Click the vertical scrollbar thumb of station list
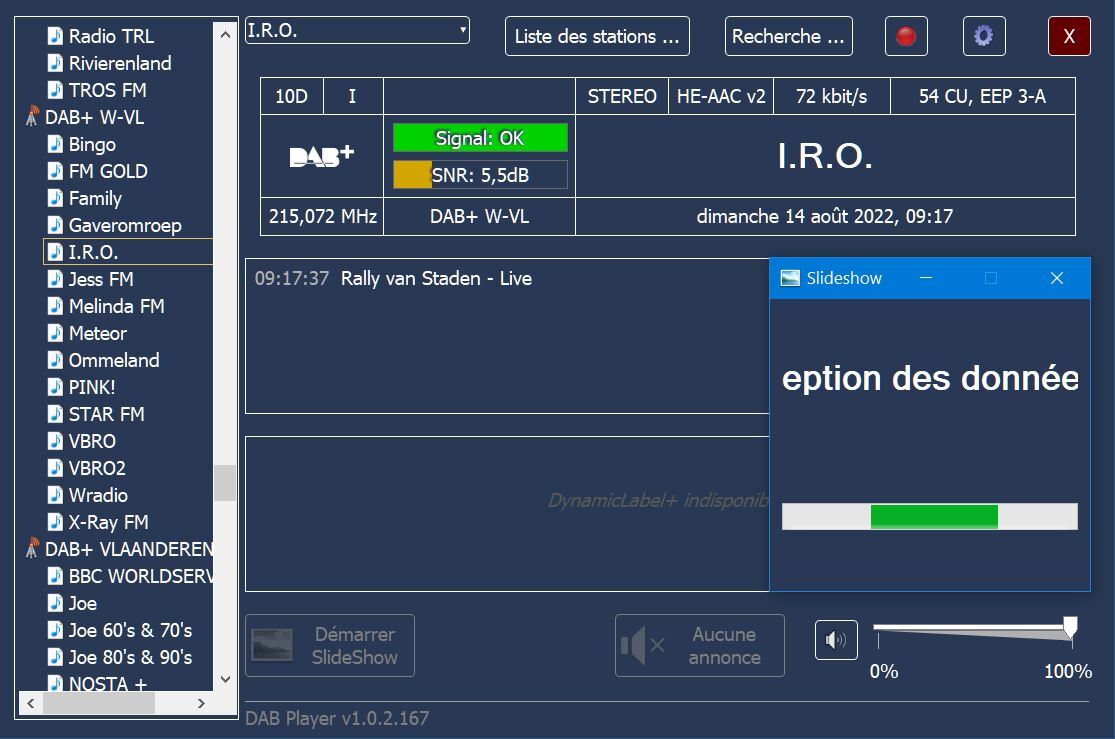This screenshot has height=739, width=1115. pyautogui.click(x=225, y=483)
